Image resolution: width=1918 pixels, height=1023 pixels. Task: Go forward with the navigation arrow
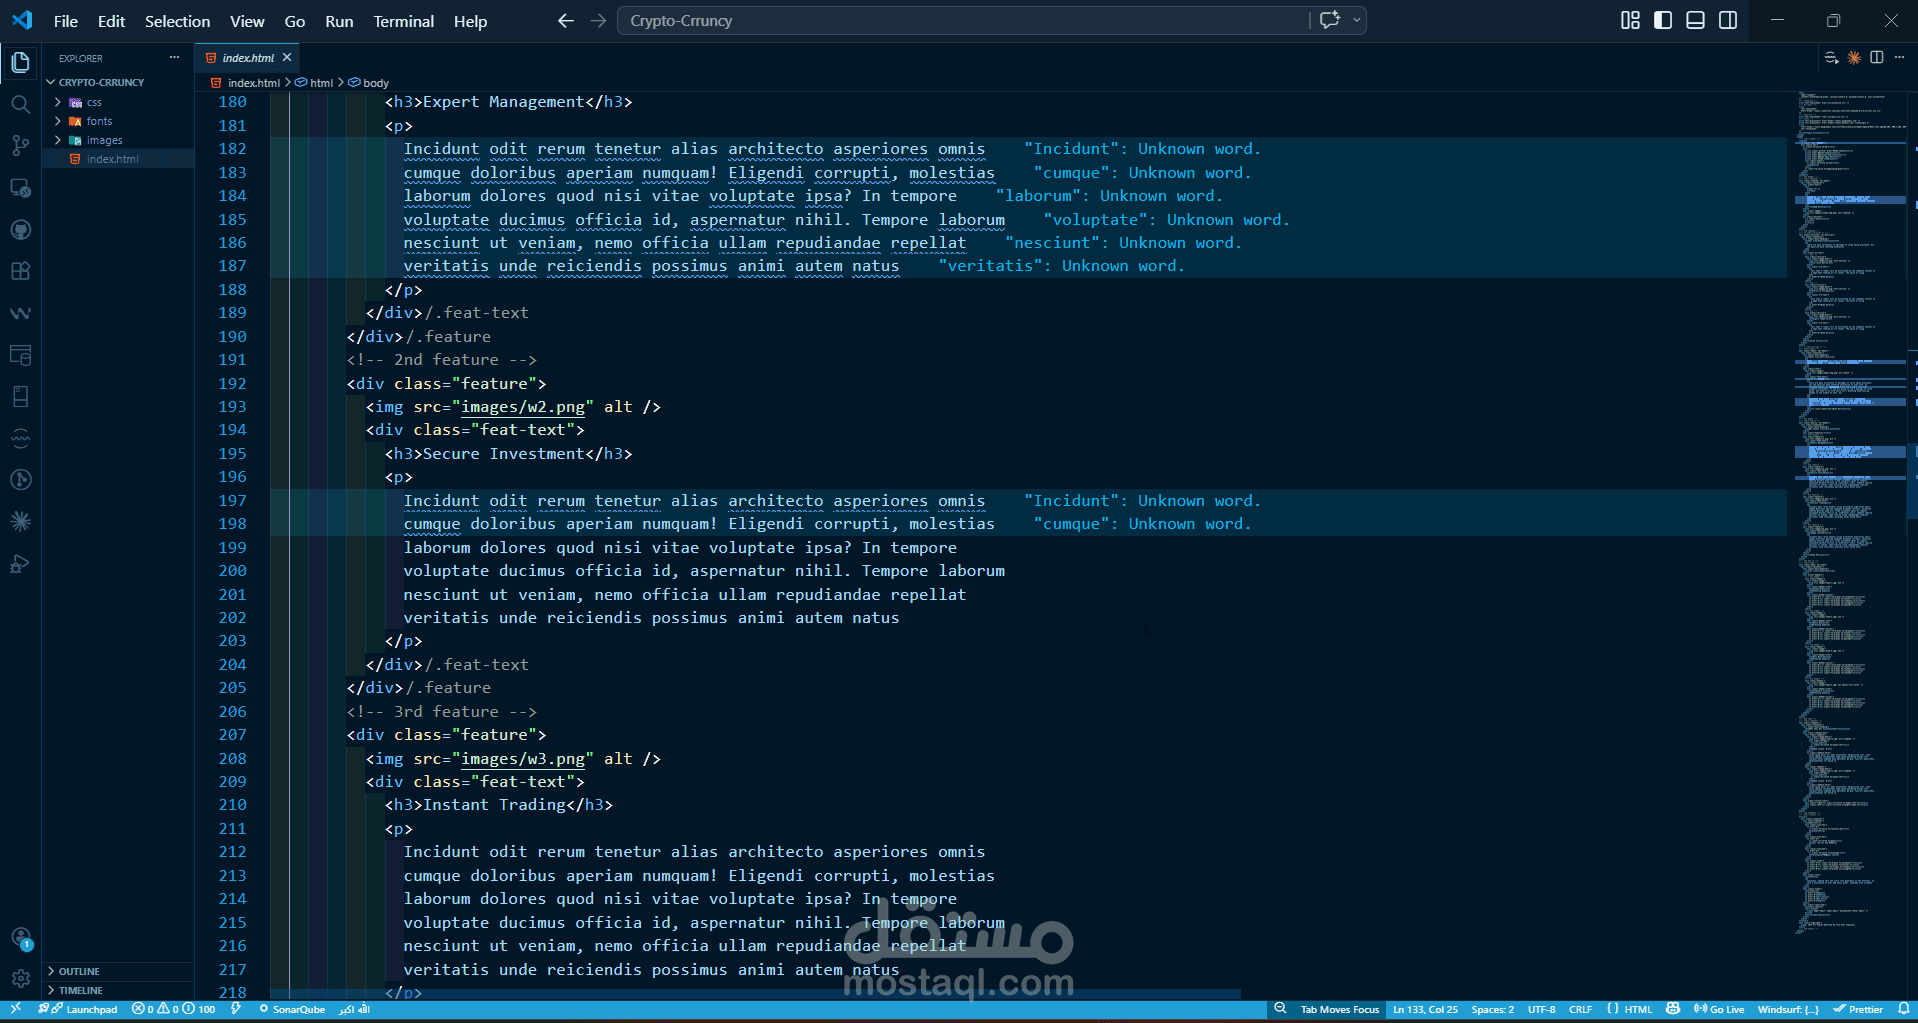(598, 20)
